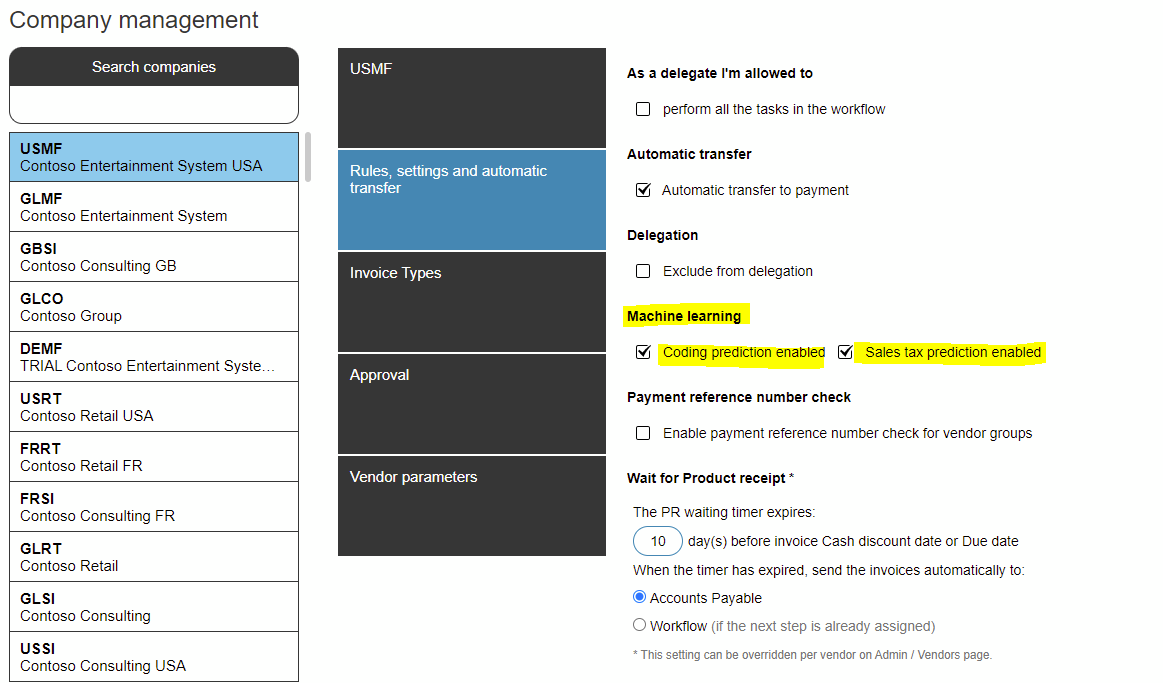This screenshot has width=1163, height=683.
Task: Open the USMF company tile
Action: 472,98
